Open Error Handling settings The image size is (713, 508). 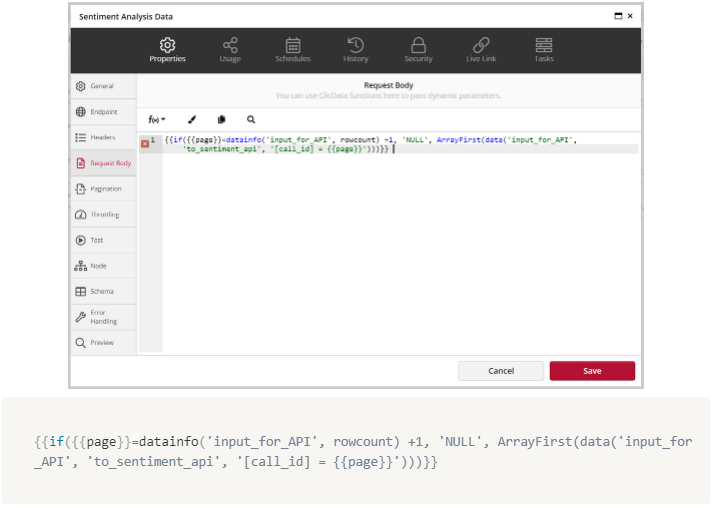(103, 317)
